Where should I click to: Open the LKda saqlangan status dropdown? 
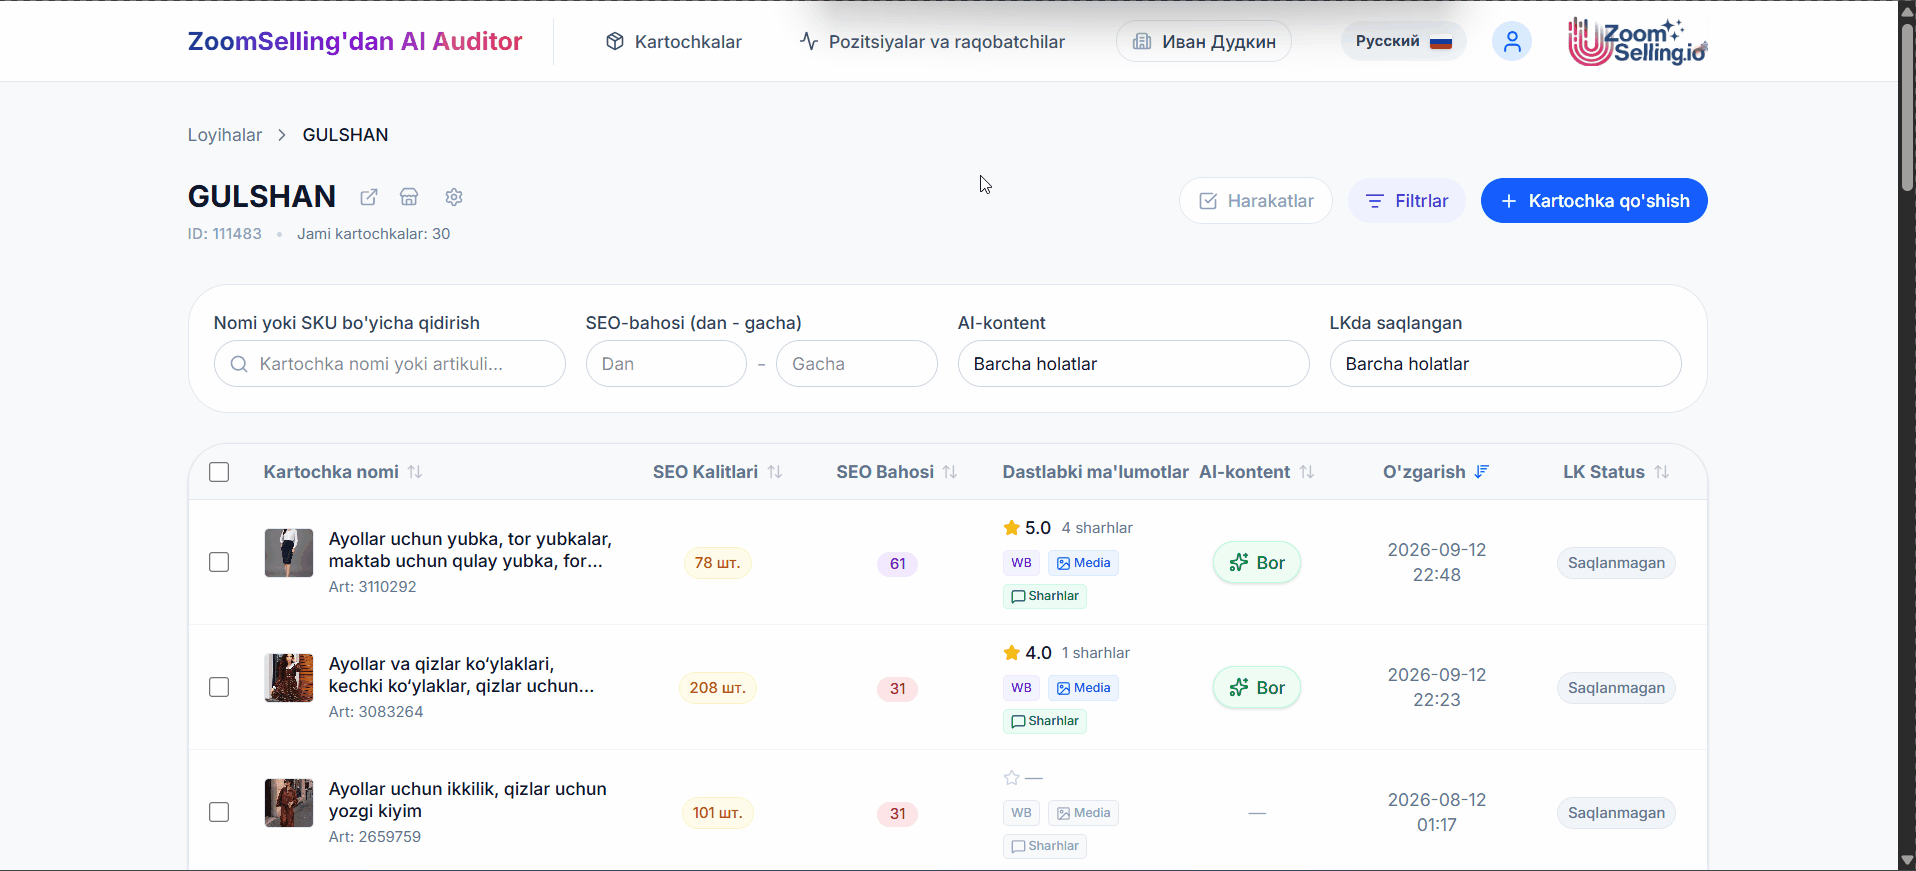[1505, 364]
